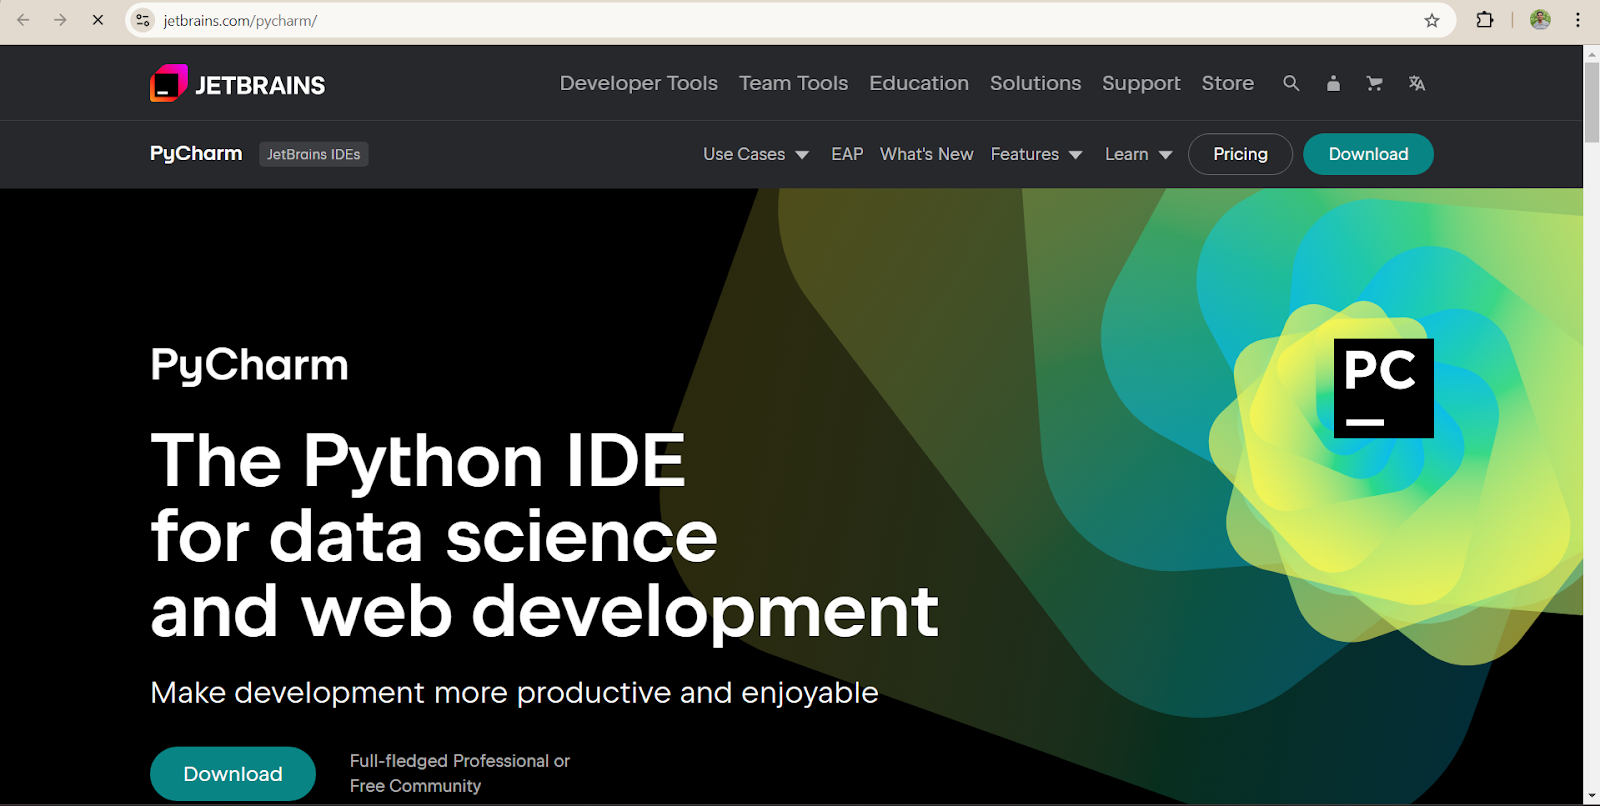
Task: Open the site search magnifier icon
Action: (x=1291, y=83)
